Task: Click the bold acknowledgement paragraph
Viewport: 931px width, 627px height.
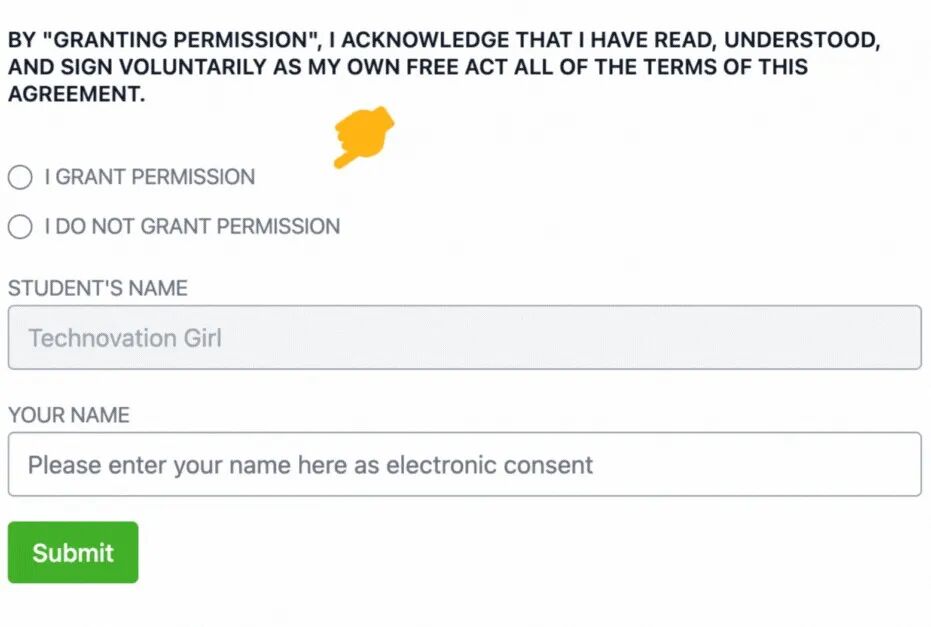Action: click(440, 68)
